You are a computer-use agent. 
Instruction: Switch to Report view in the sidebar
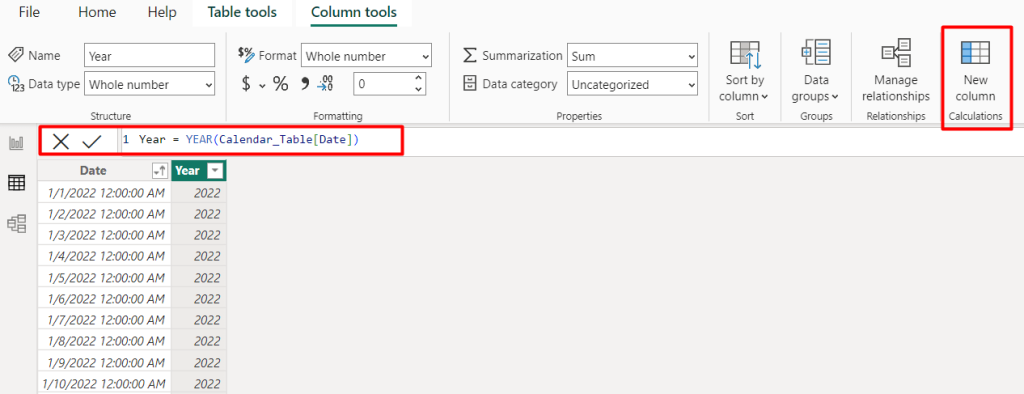tap(16, 143)
